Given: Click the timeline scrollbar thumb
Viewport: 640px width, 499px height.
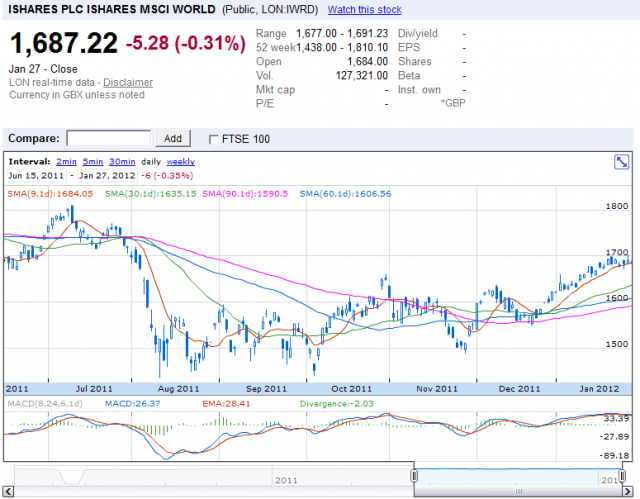Looking at the screenshot, I should coord(518,491).
